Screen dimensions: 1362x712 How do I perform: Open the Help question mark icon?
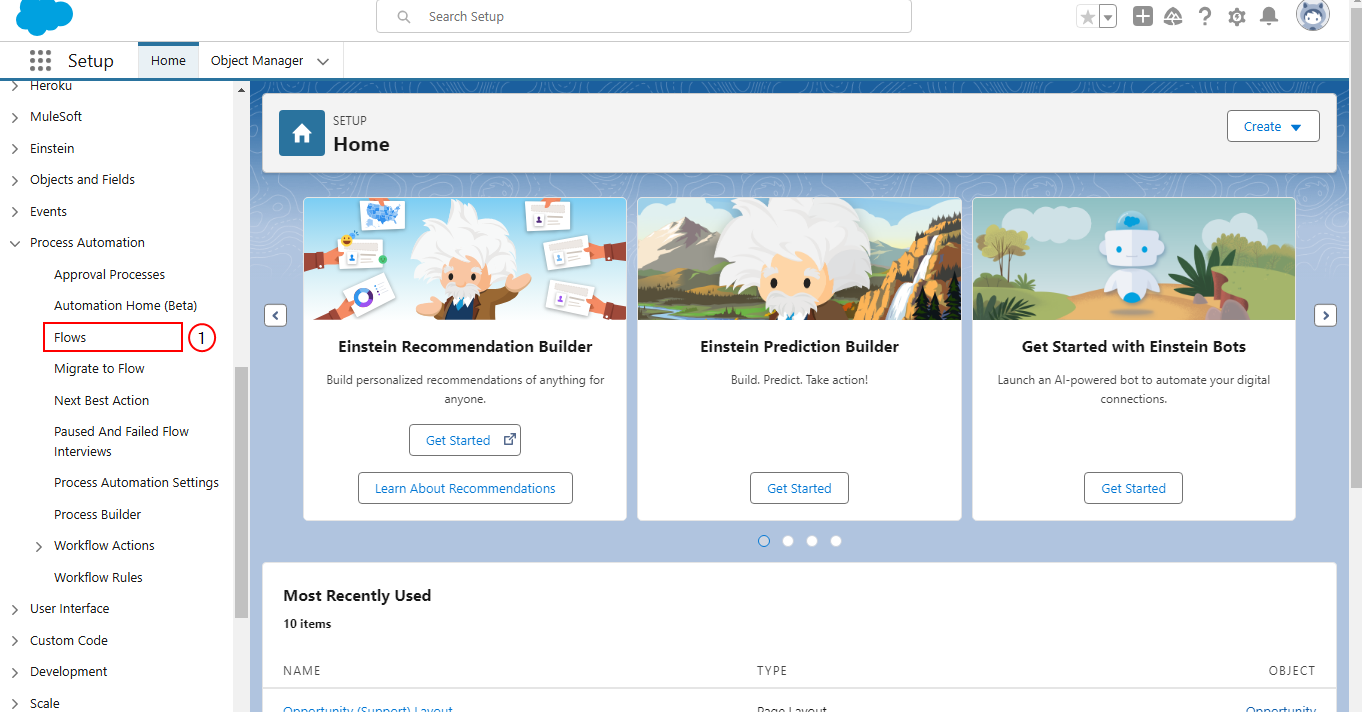click(1205, 16)
